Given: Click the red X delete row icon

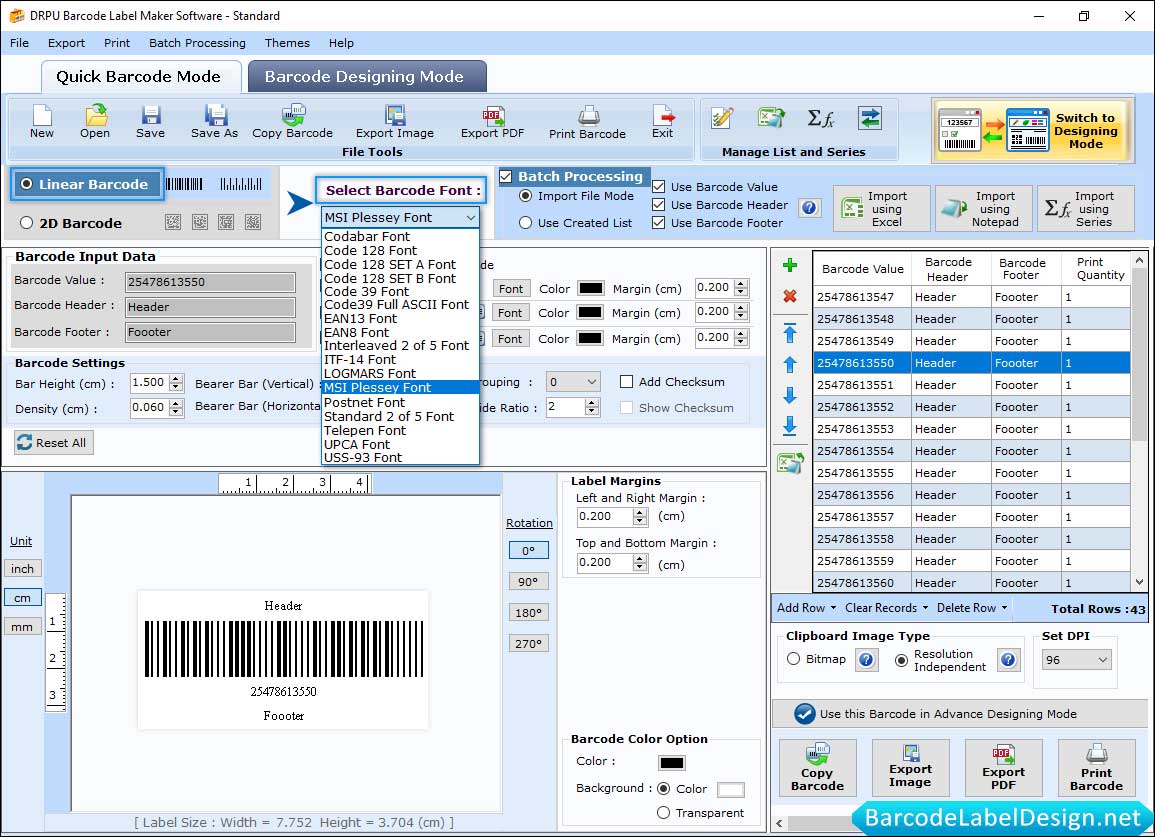Looking at the screenshot, I should (x=790, y=296).
